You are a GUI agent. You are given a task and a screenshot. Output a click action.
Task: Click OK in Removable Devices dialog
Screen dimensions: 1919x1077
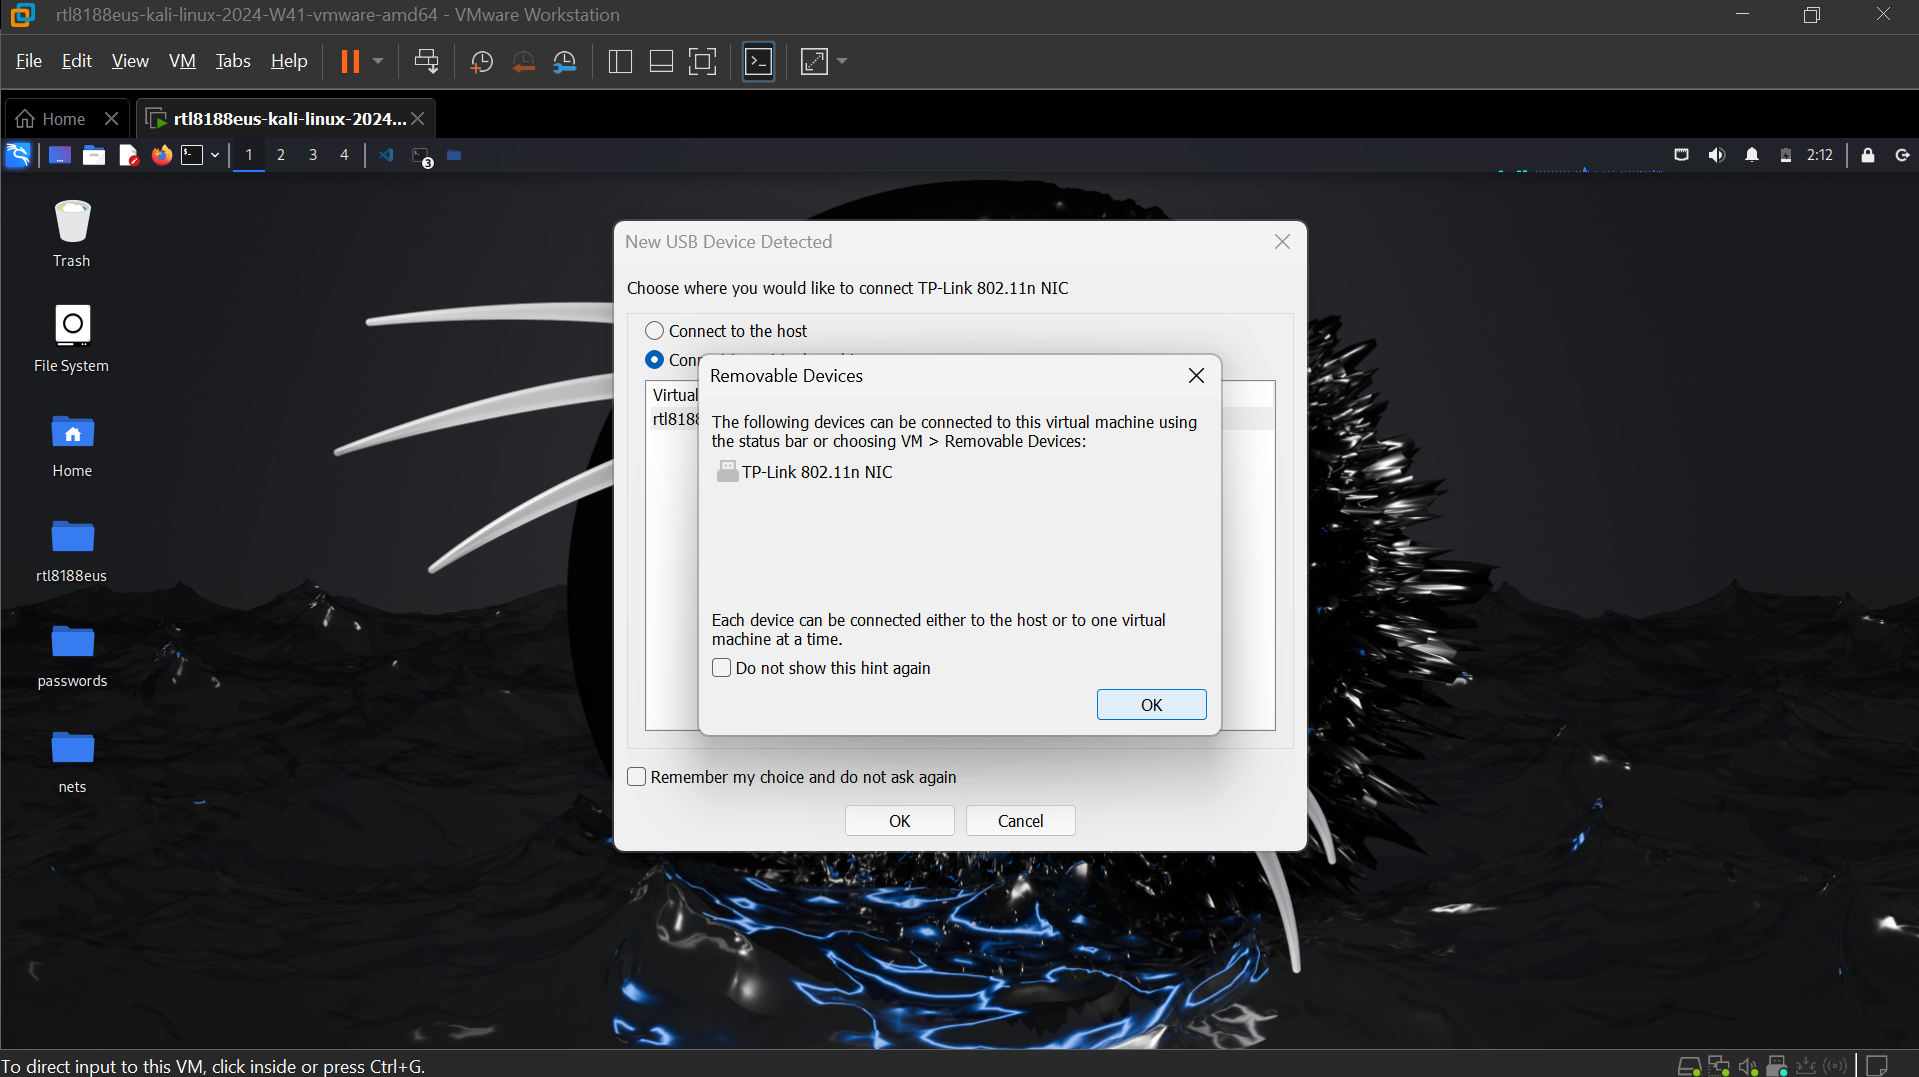click(1152, 705)
